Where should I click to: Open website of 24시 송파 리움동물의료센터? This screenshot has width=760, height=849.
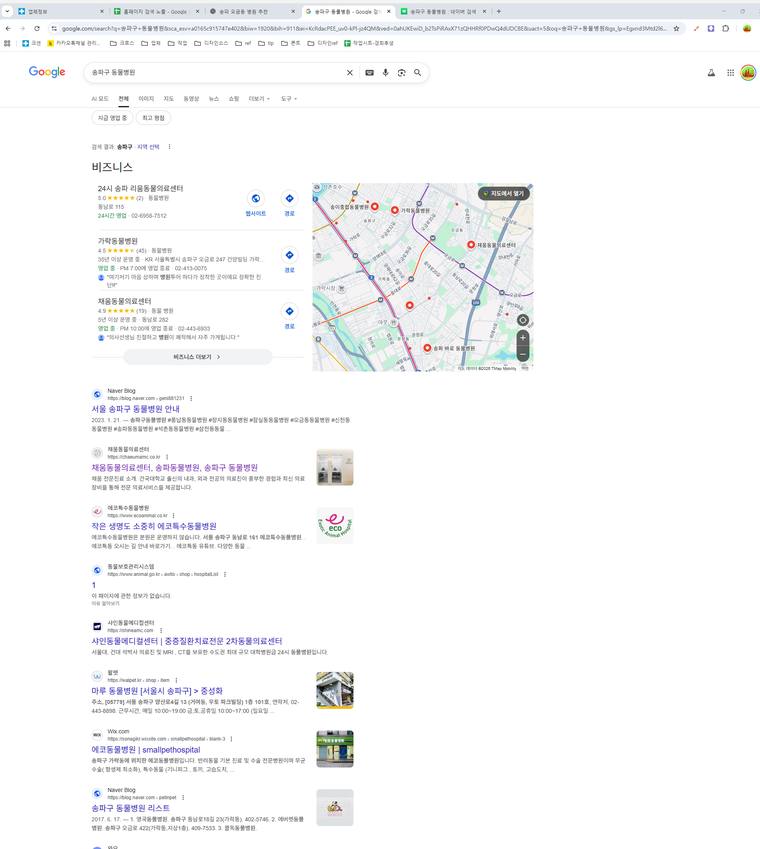click(x=255, y=204)
